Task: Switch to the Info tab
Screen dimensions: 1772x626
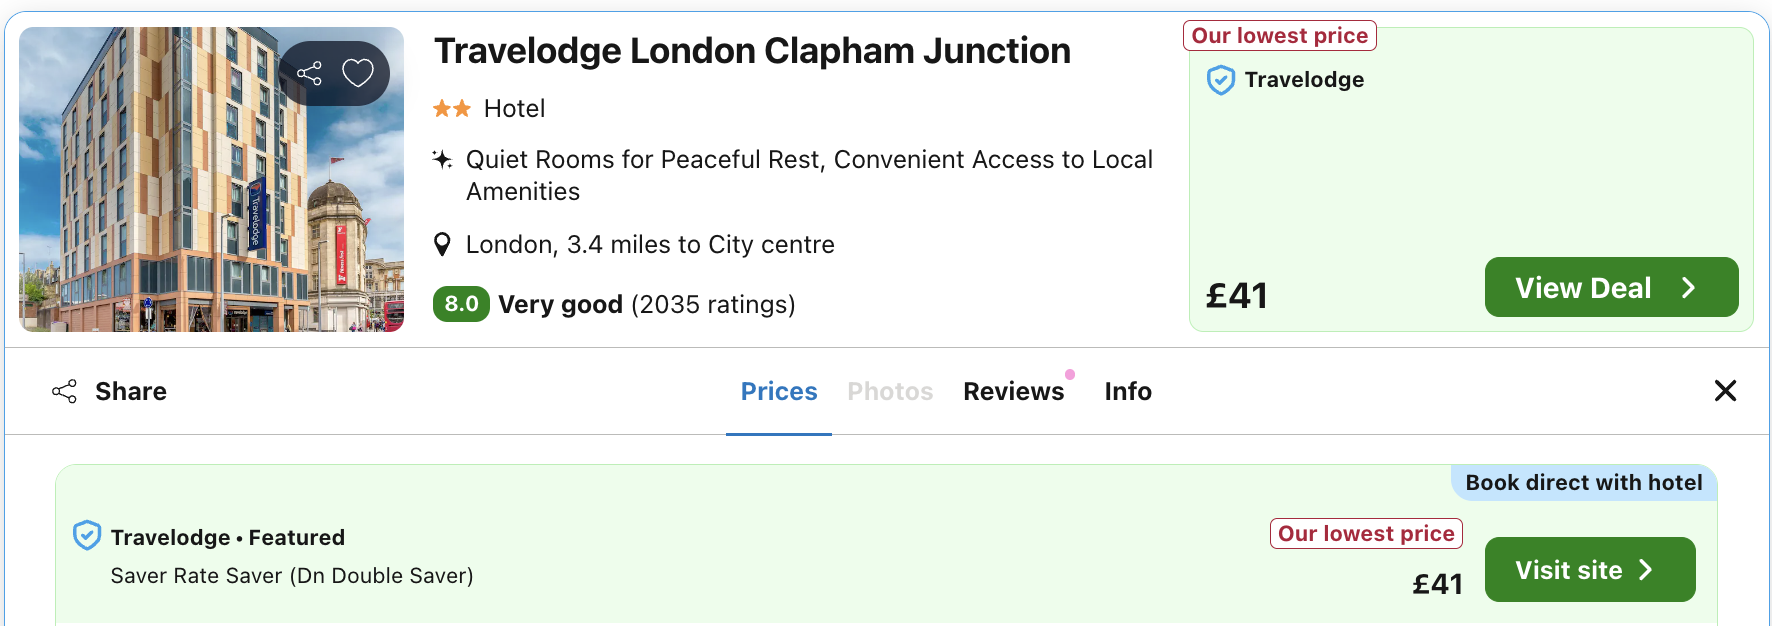Action: pos(1128,392)
